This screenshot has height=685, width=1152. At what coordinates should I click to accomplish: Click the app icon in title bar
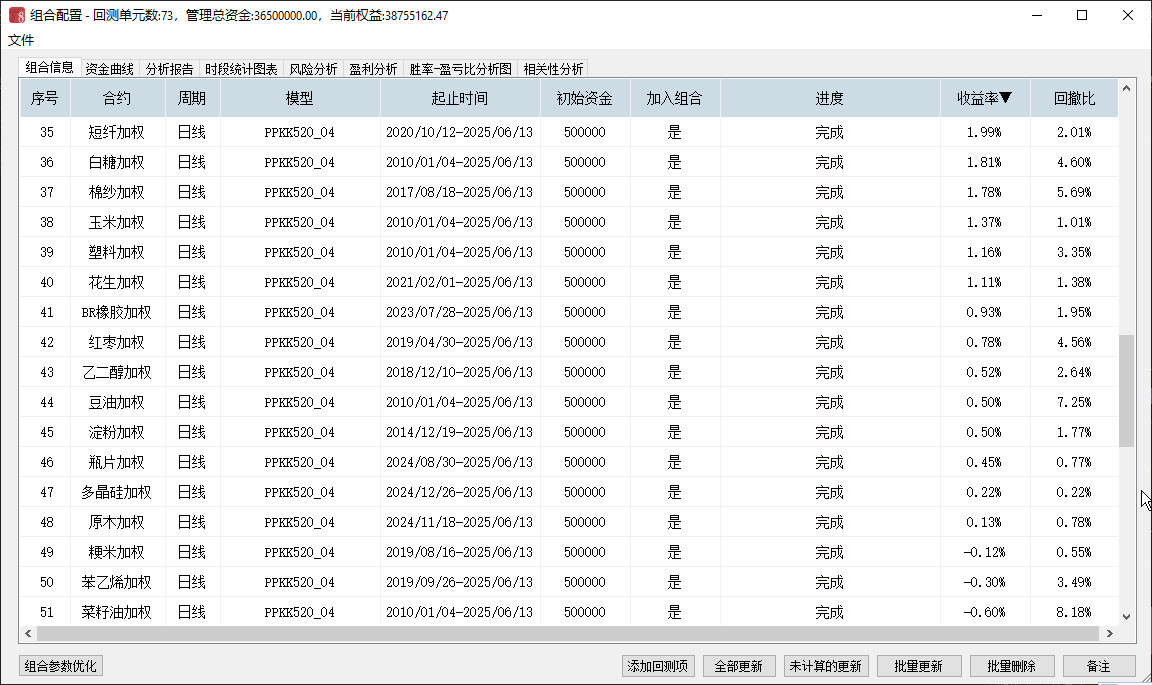pyautogui.click(x=16, y=16)
